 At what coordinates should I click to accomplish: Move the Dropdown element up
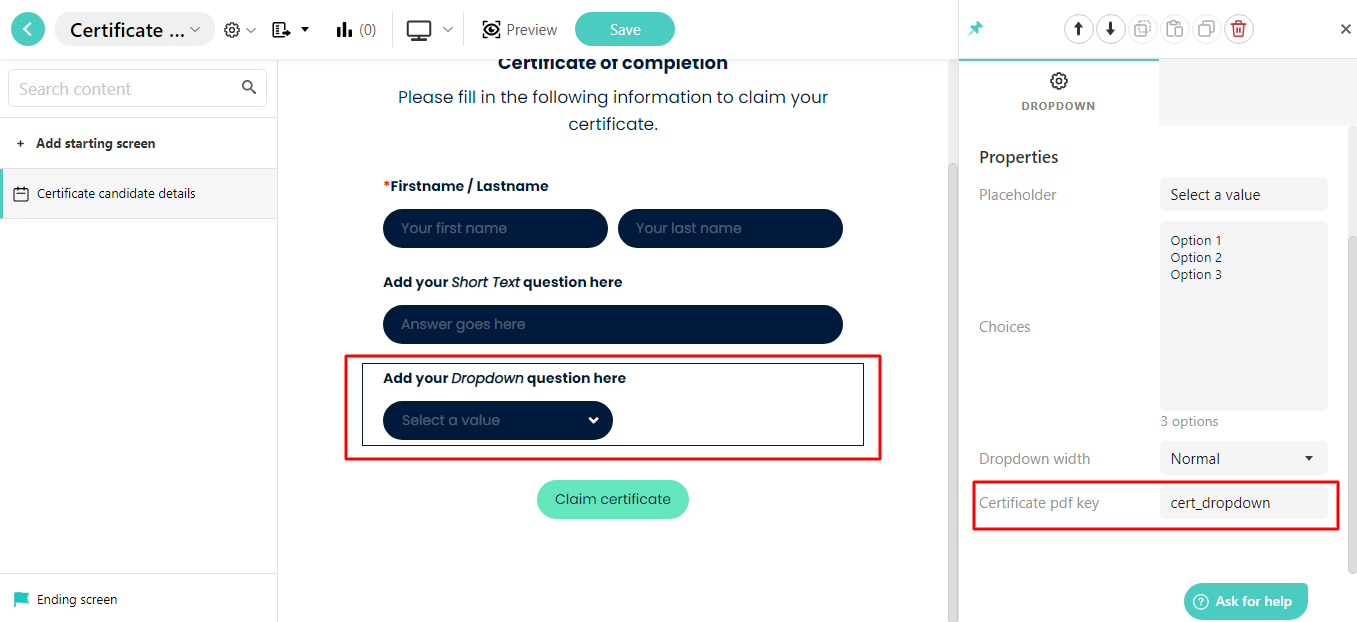click(x=1078, y=29)
